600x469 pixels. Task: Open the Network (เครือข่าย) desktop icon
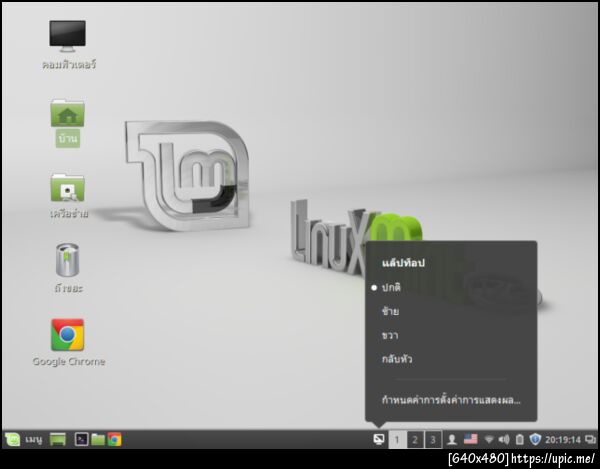click(x=67, y=187)
